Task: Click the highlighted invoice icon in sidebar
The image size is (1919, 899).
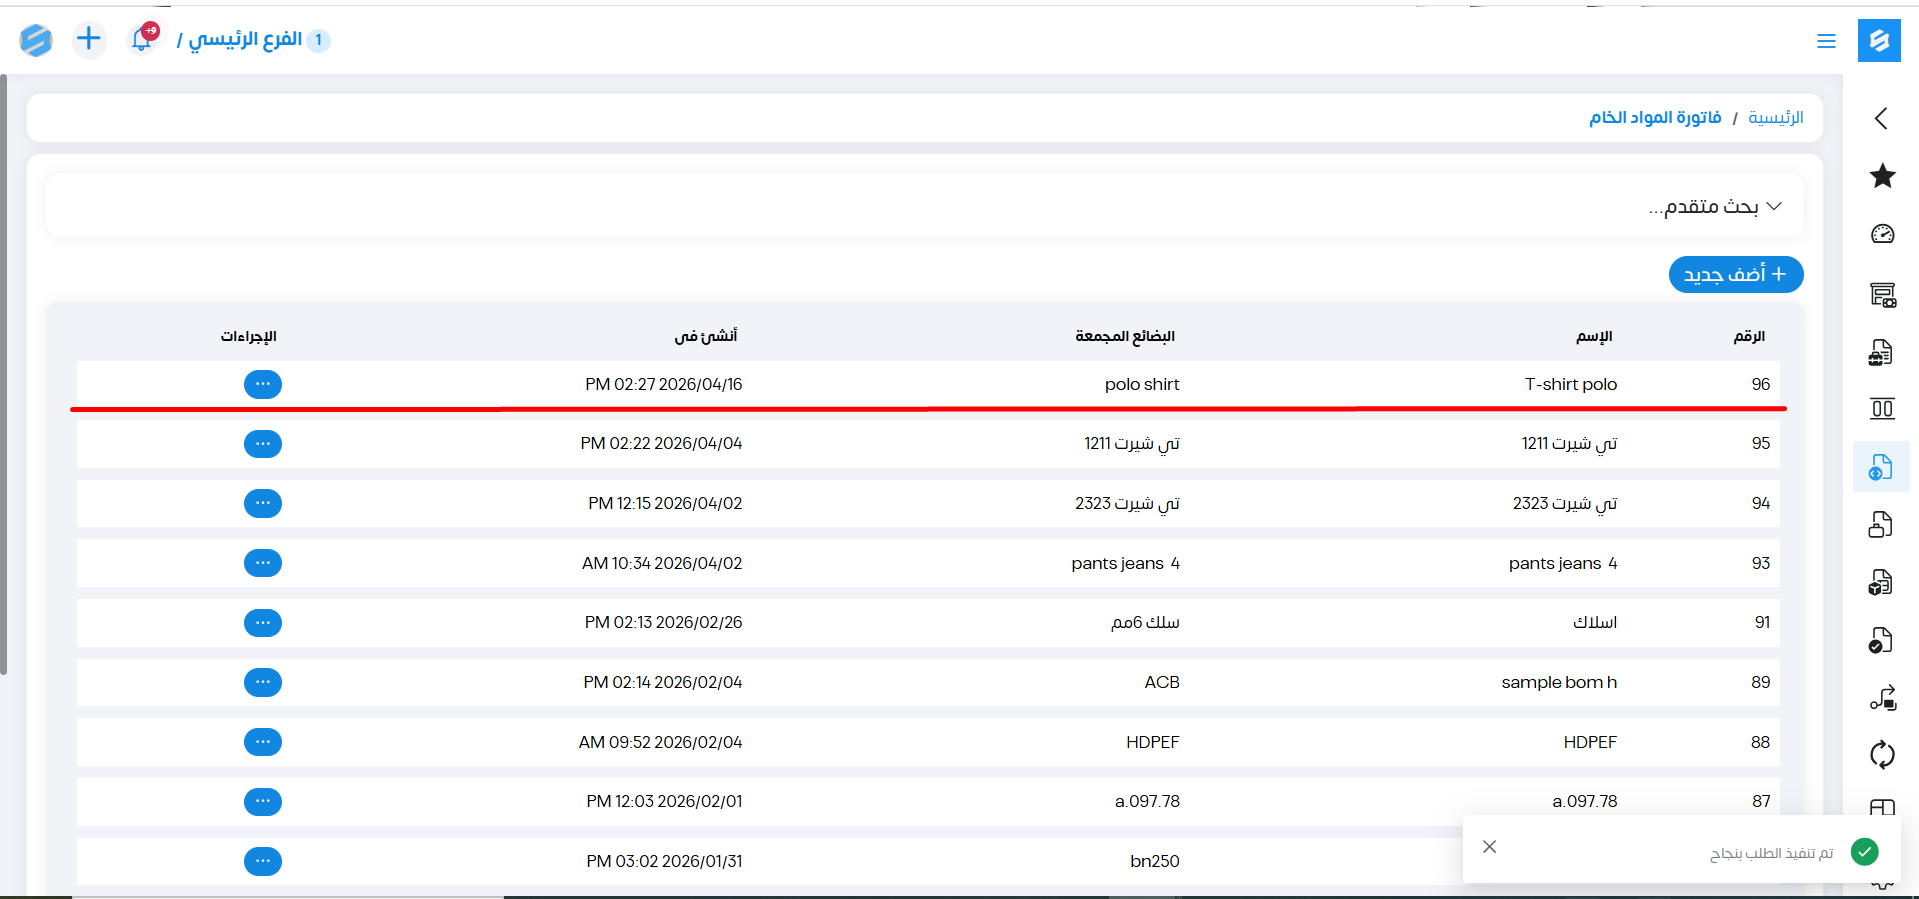Action: click(x=1881, y=467)
